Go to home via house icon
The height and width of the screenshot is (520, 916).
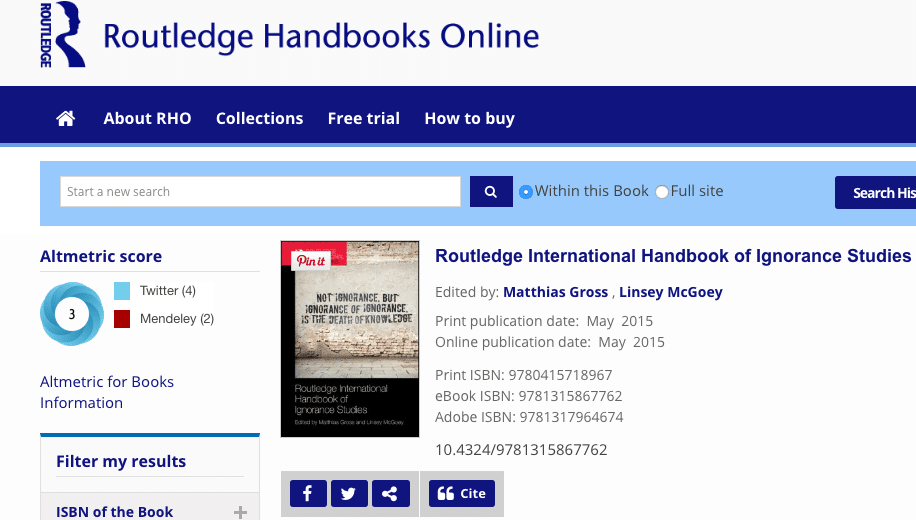pyautogui.click(x=65, y=119)
